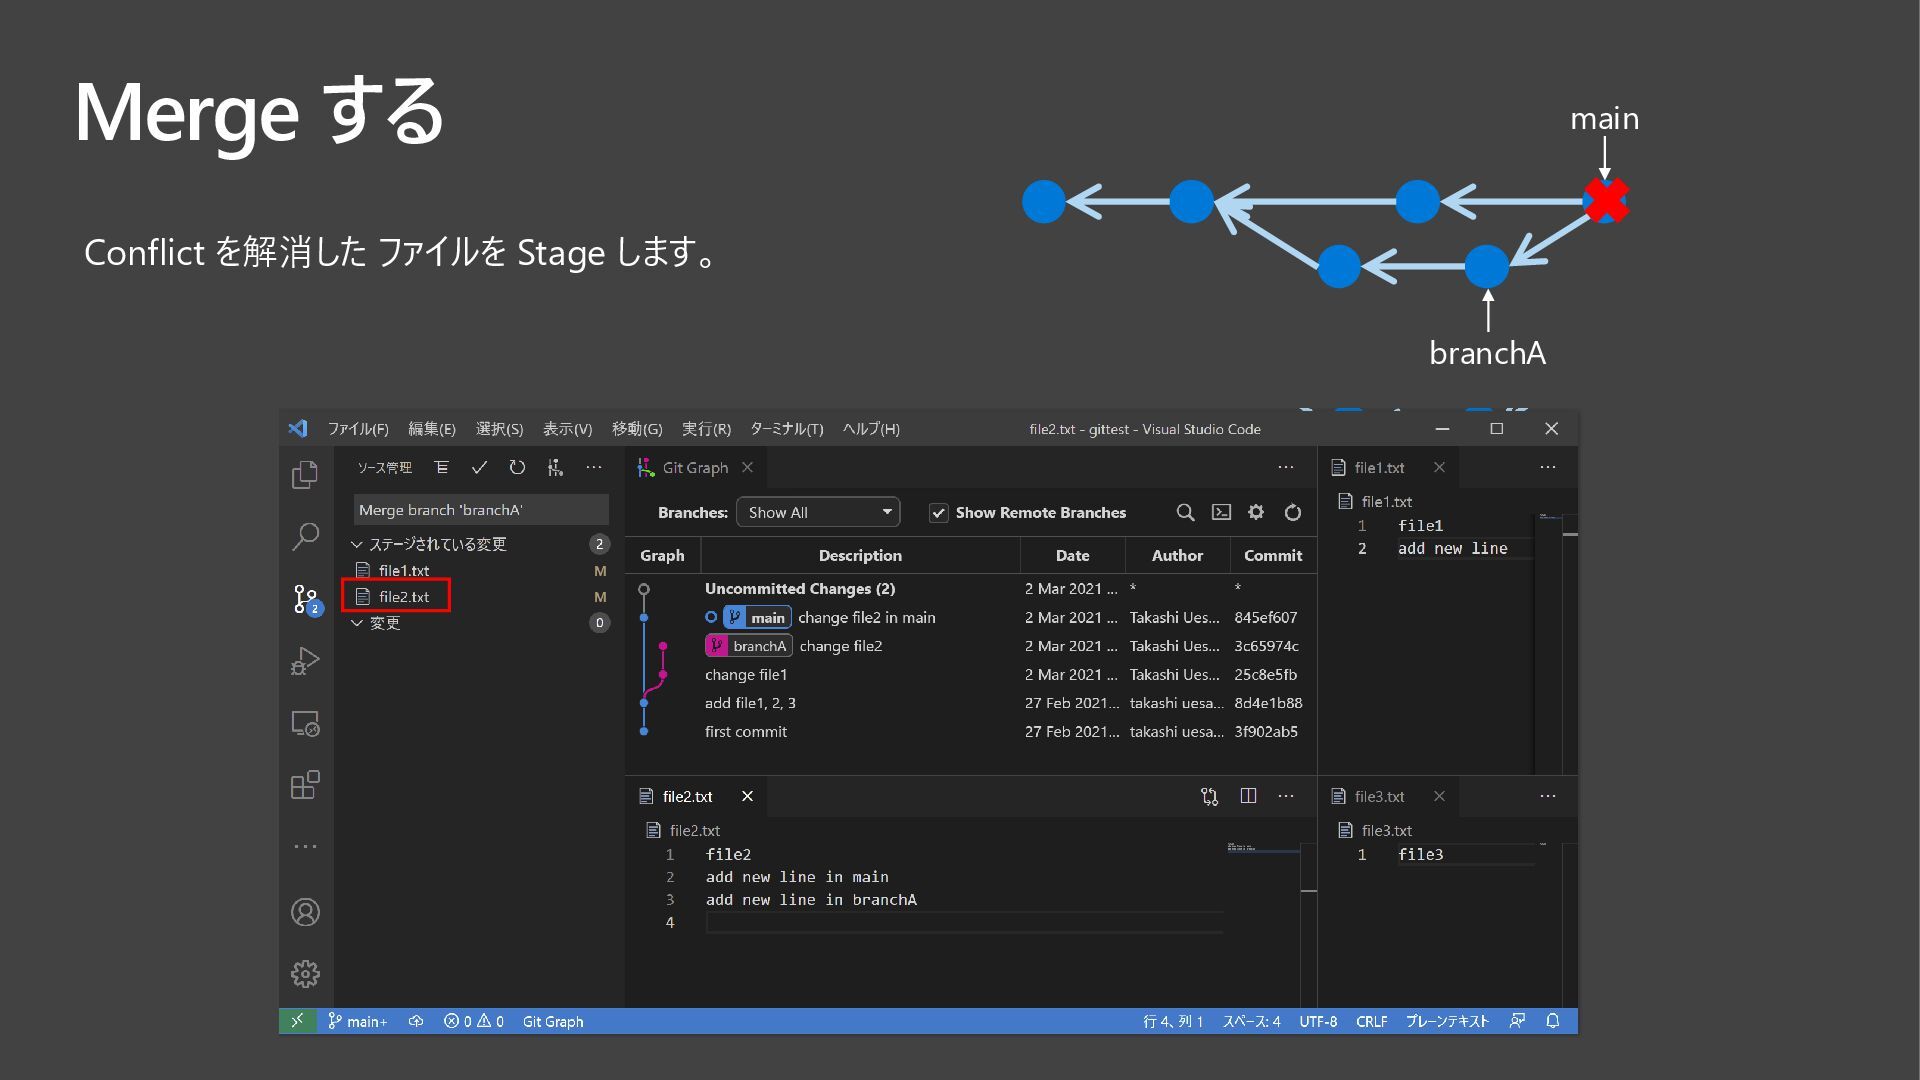
Task: Switch to the file3.txt editor tab
Action: click(1379, 796)
